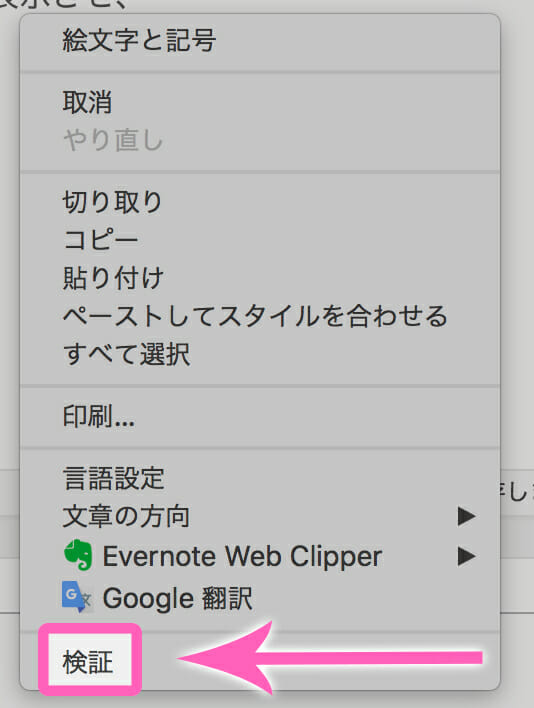534x708 pixels.
Task: Open the 印刷... print option
Action: click(x=98, y=416)
